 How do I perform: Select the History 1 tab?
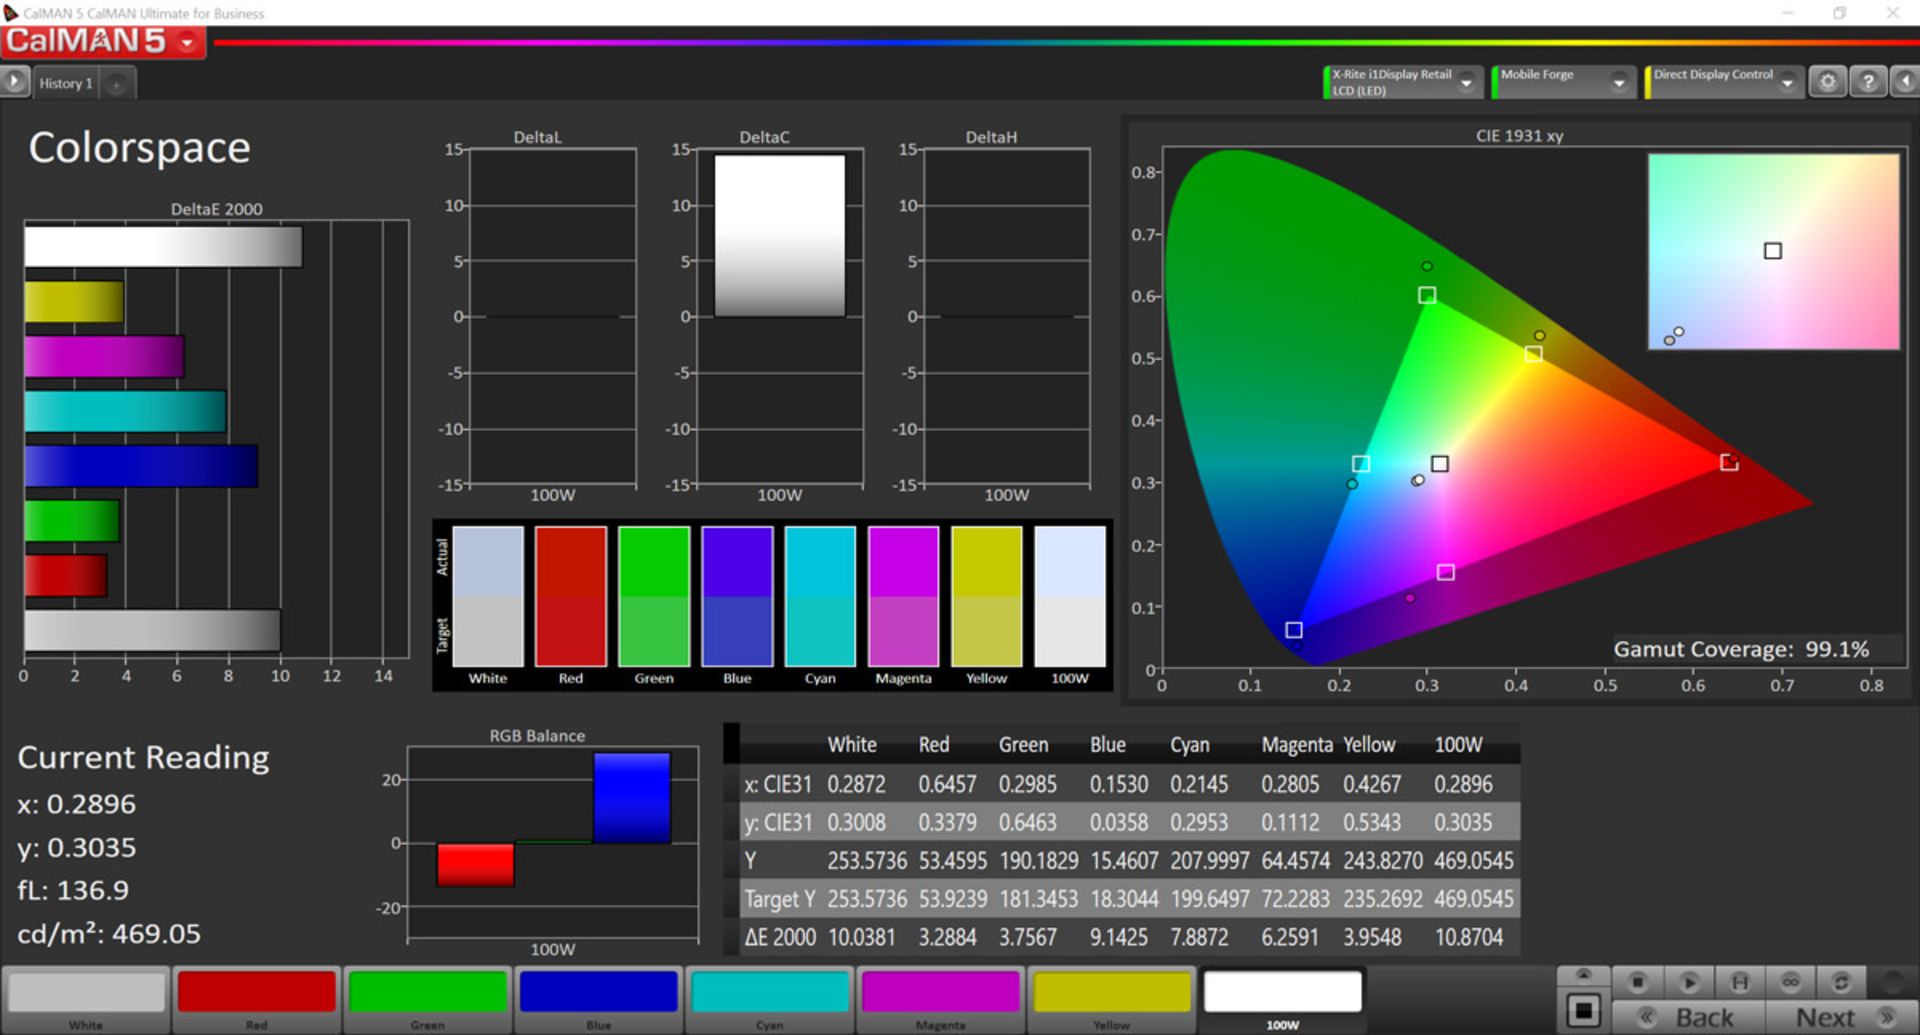[65, 82]
